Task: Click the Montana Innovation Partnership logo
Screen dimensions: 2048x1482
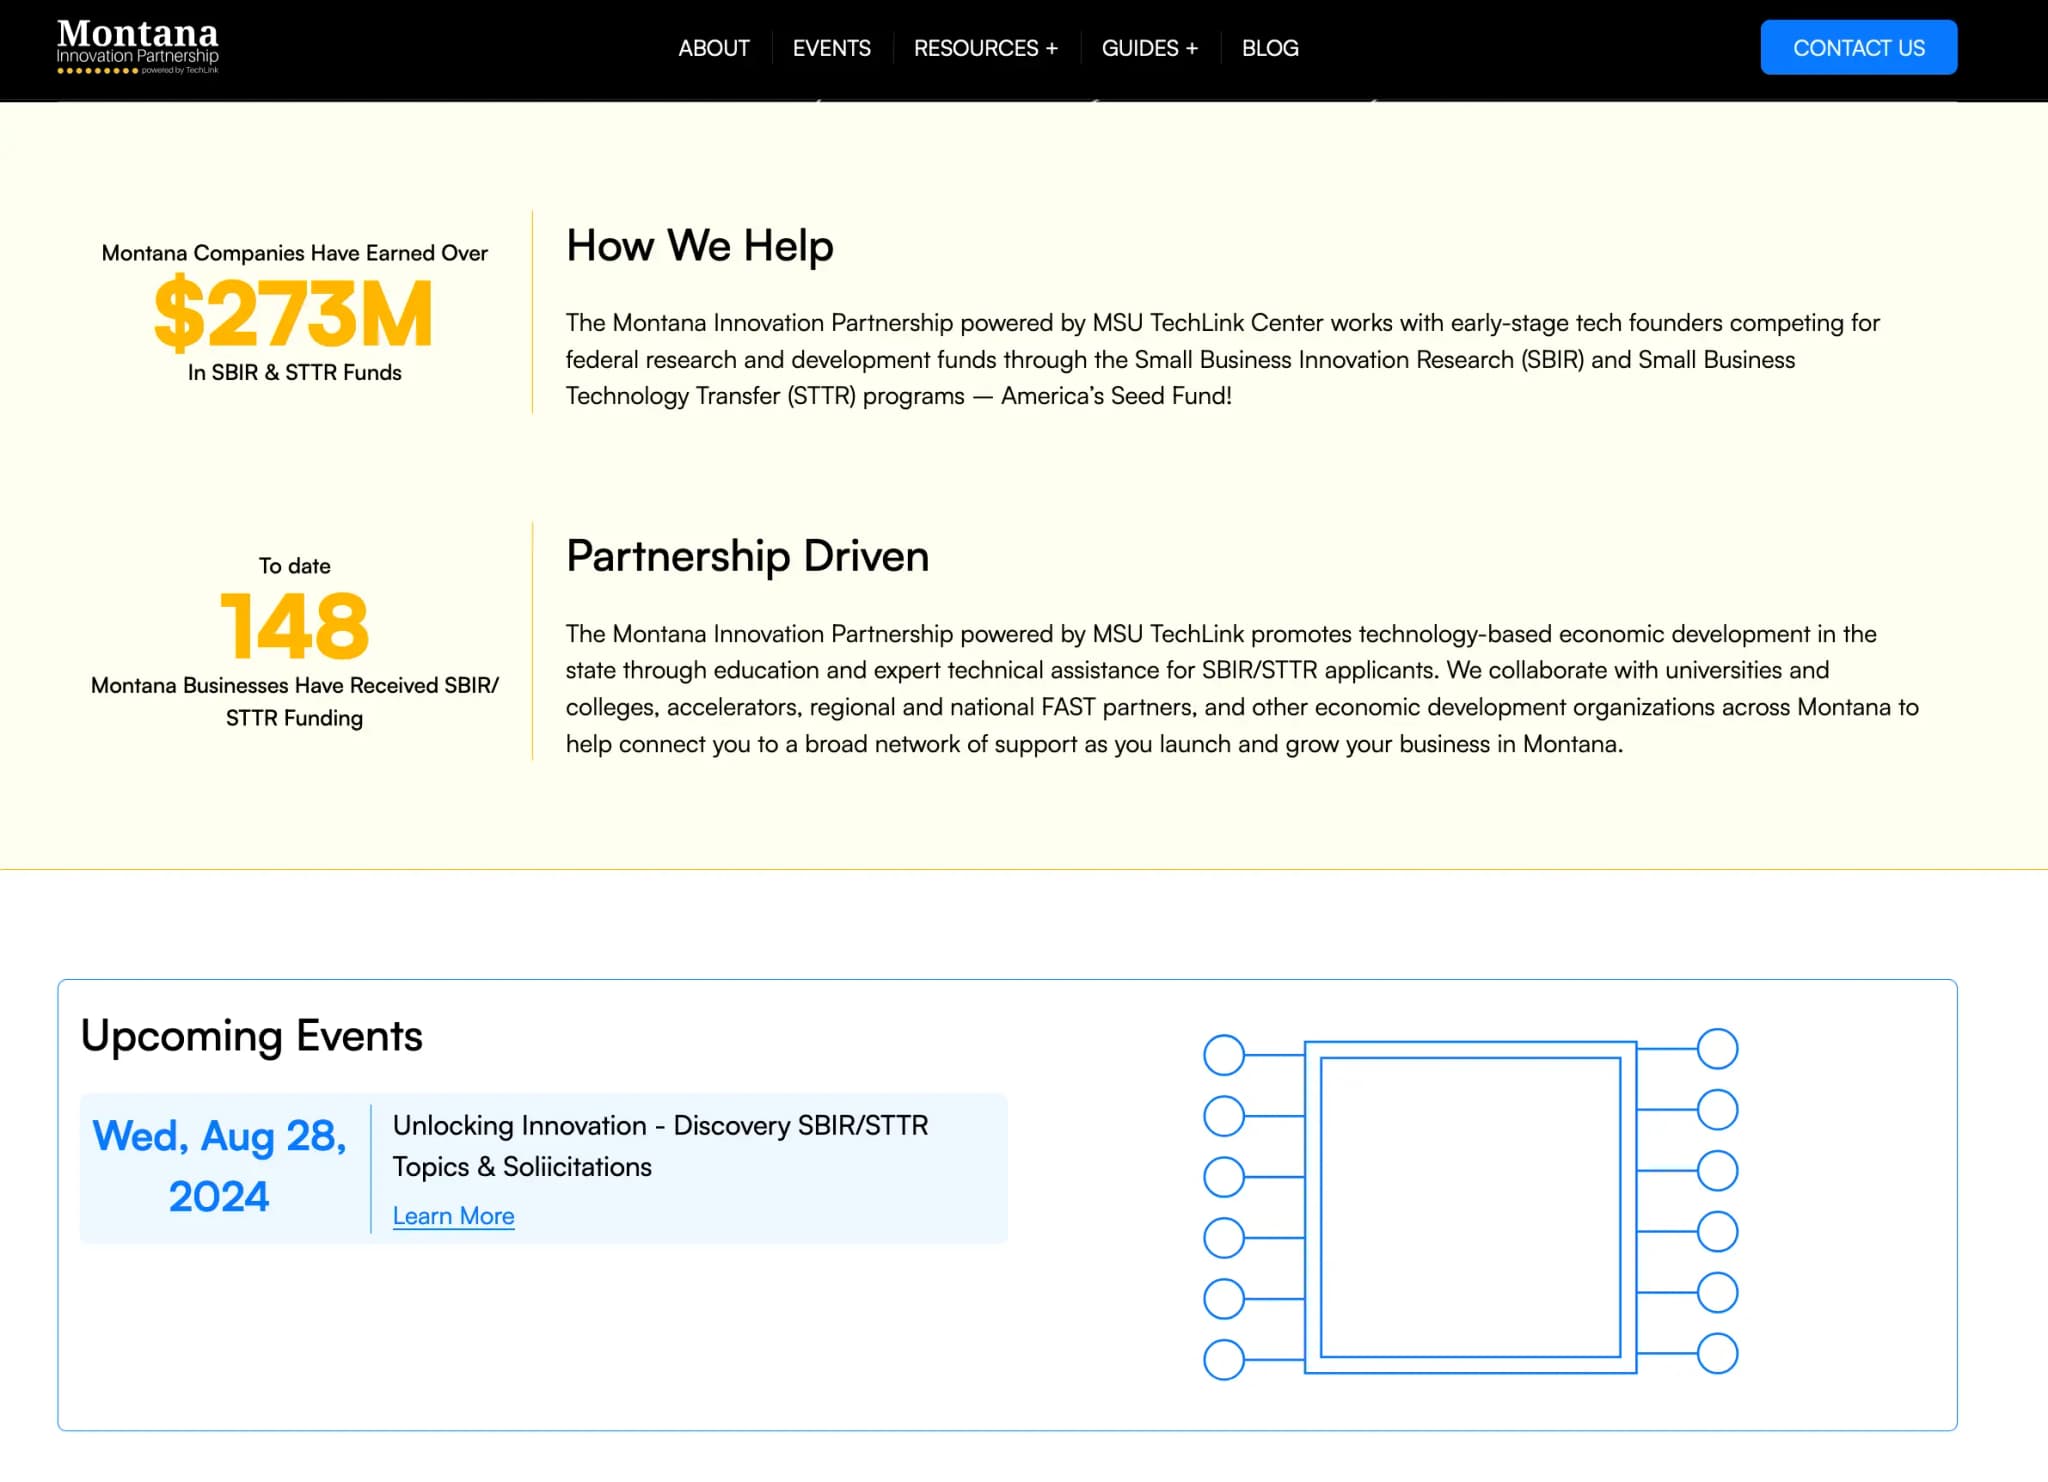Action: (x=140, y=48)
